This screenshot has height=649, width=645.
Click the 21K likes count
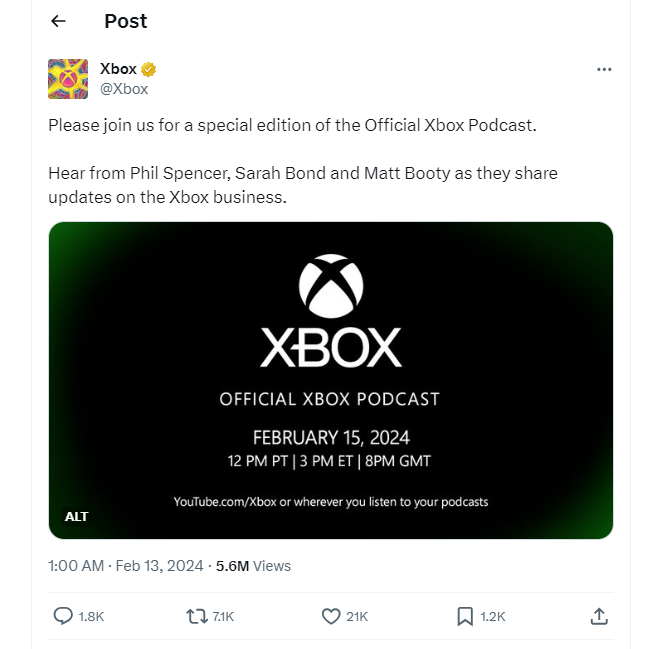click(x=357, y=617)
